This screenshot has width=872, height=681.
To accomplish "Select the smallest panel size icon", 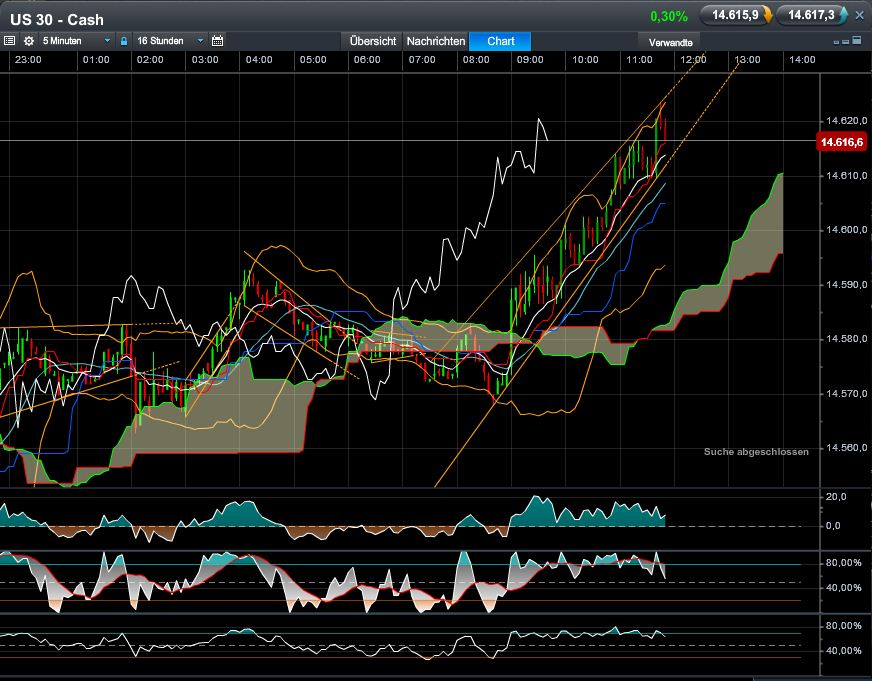I will [x=837, y=42].
